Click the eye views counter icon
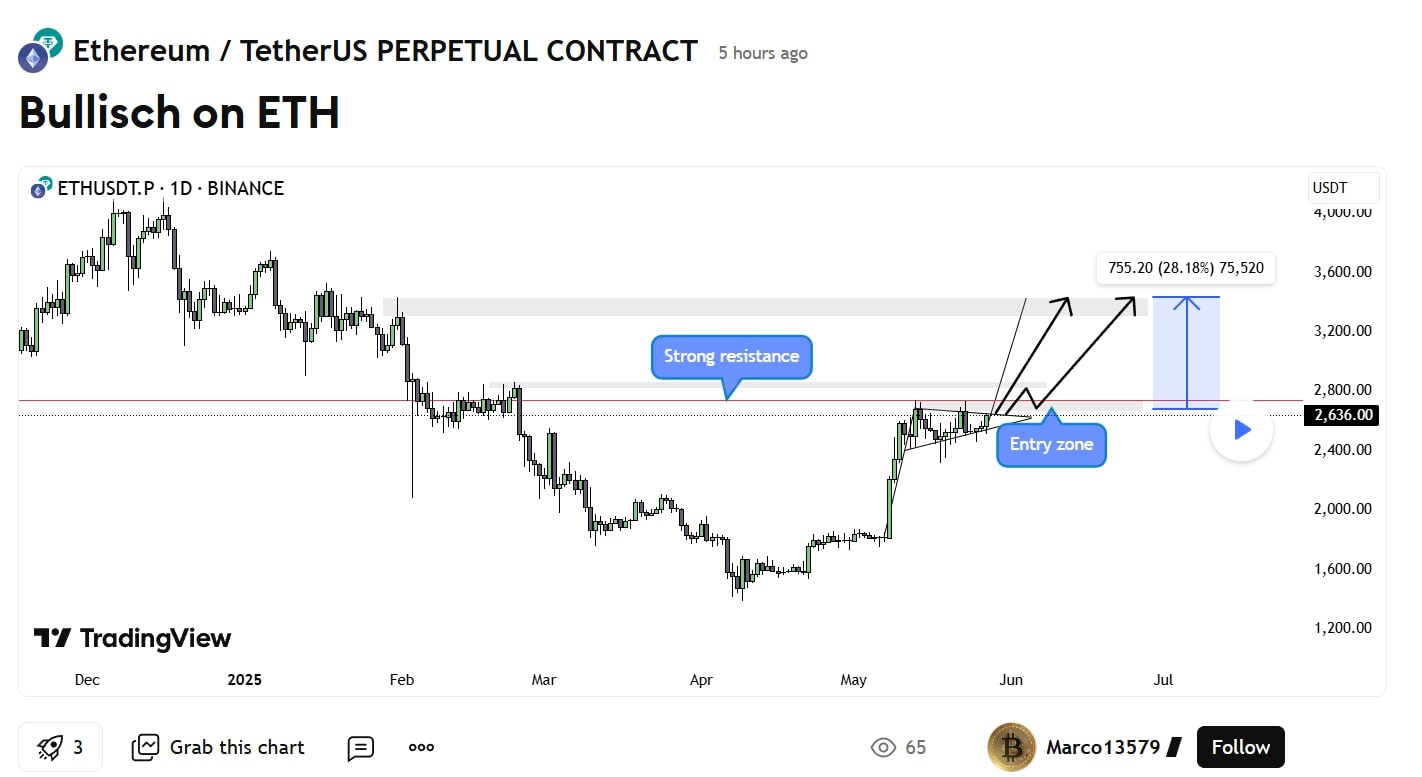This screenshot has height=777, width=1422. (x=883, y=747)
